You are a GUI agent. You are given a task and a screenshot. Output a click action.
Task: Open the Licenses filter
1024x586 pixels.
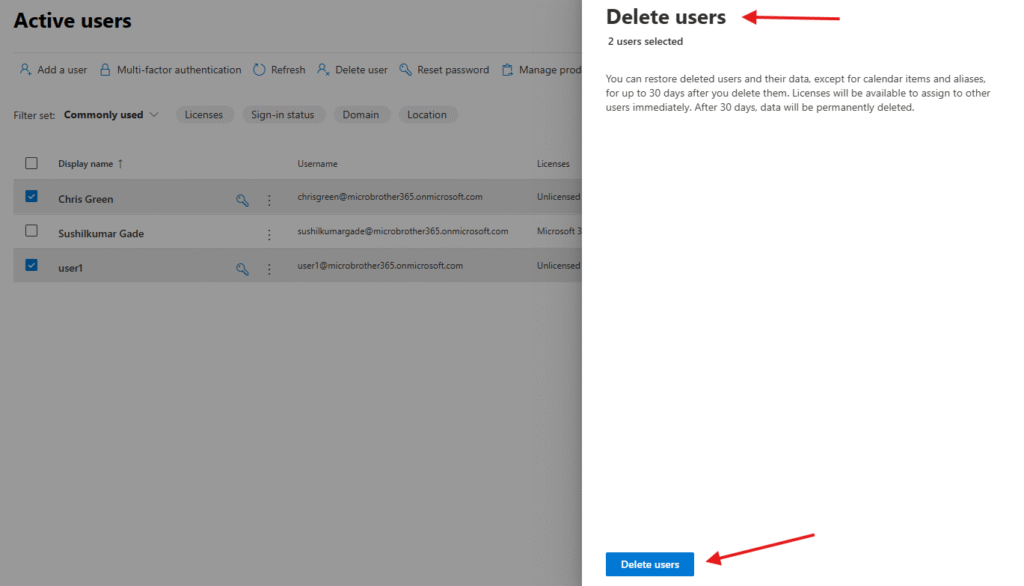click(204, 115)
